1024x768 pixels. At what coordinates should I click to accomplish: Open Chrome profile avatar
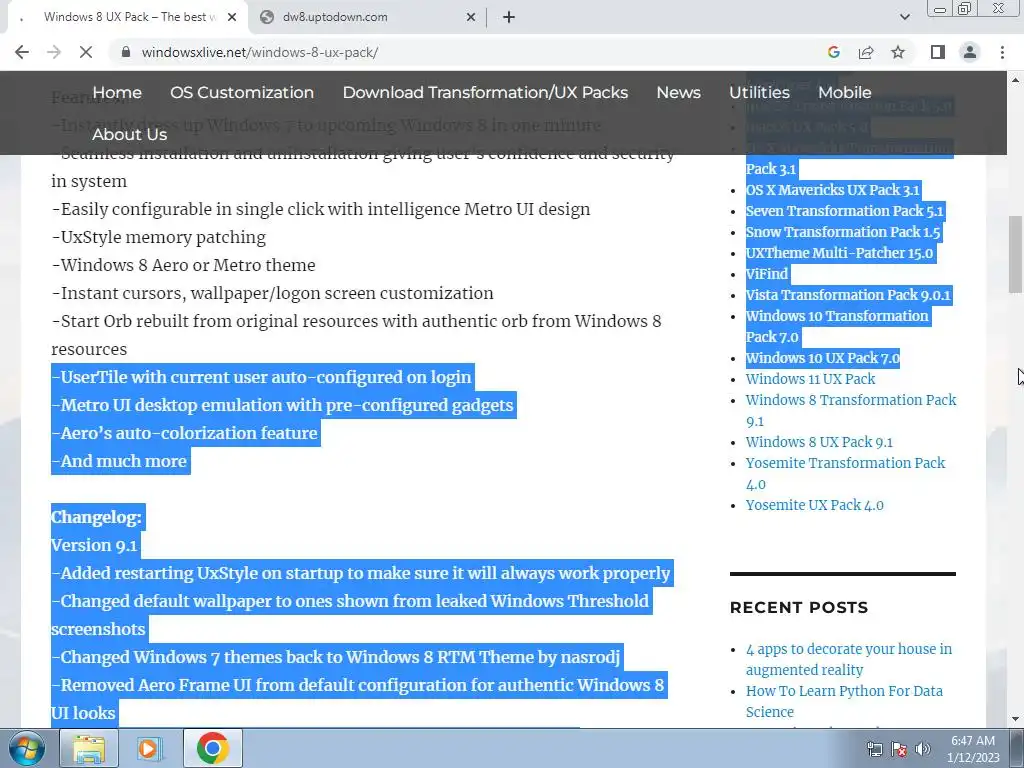pos(970,52)
